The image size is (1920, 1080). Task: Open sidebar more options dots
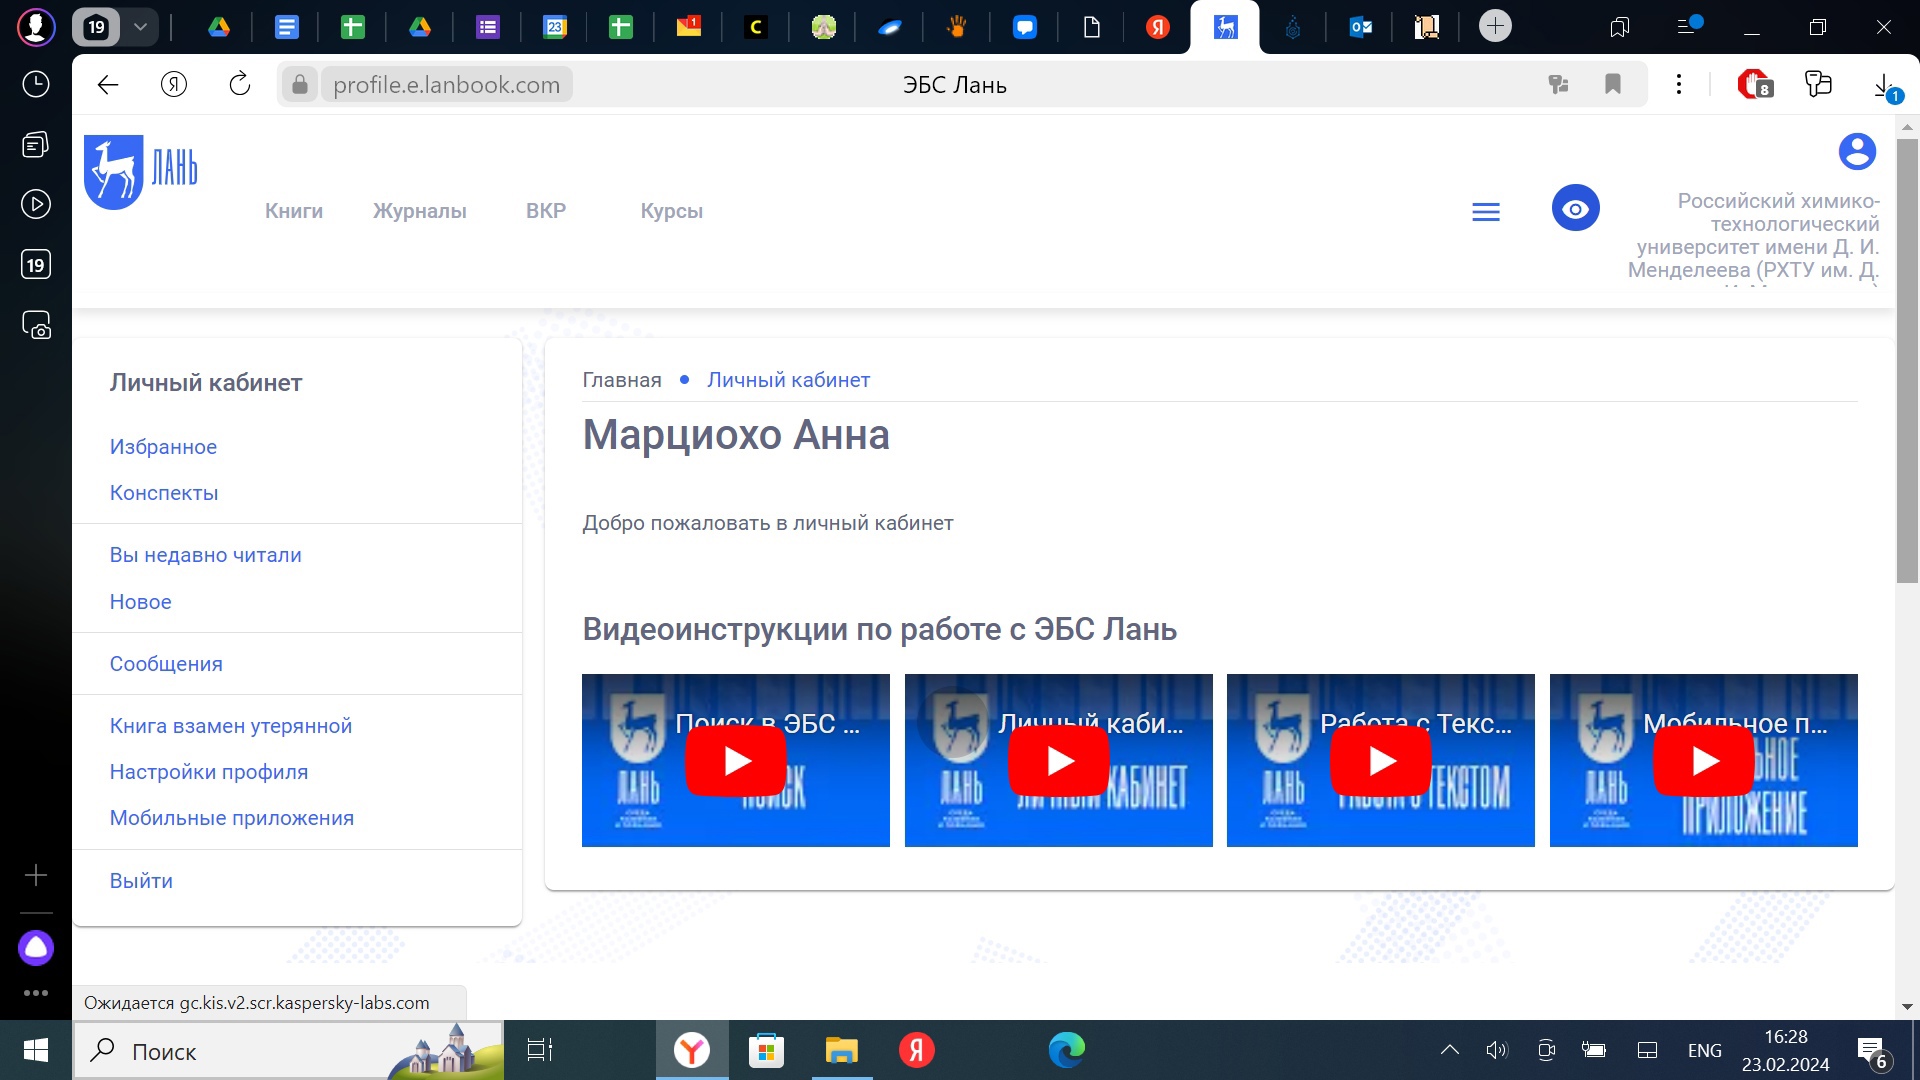pos(36,993)
